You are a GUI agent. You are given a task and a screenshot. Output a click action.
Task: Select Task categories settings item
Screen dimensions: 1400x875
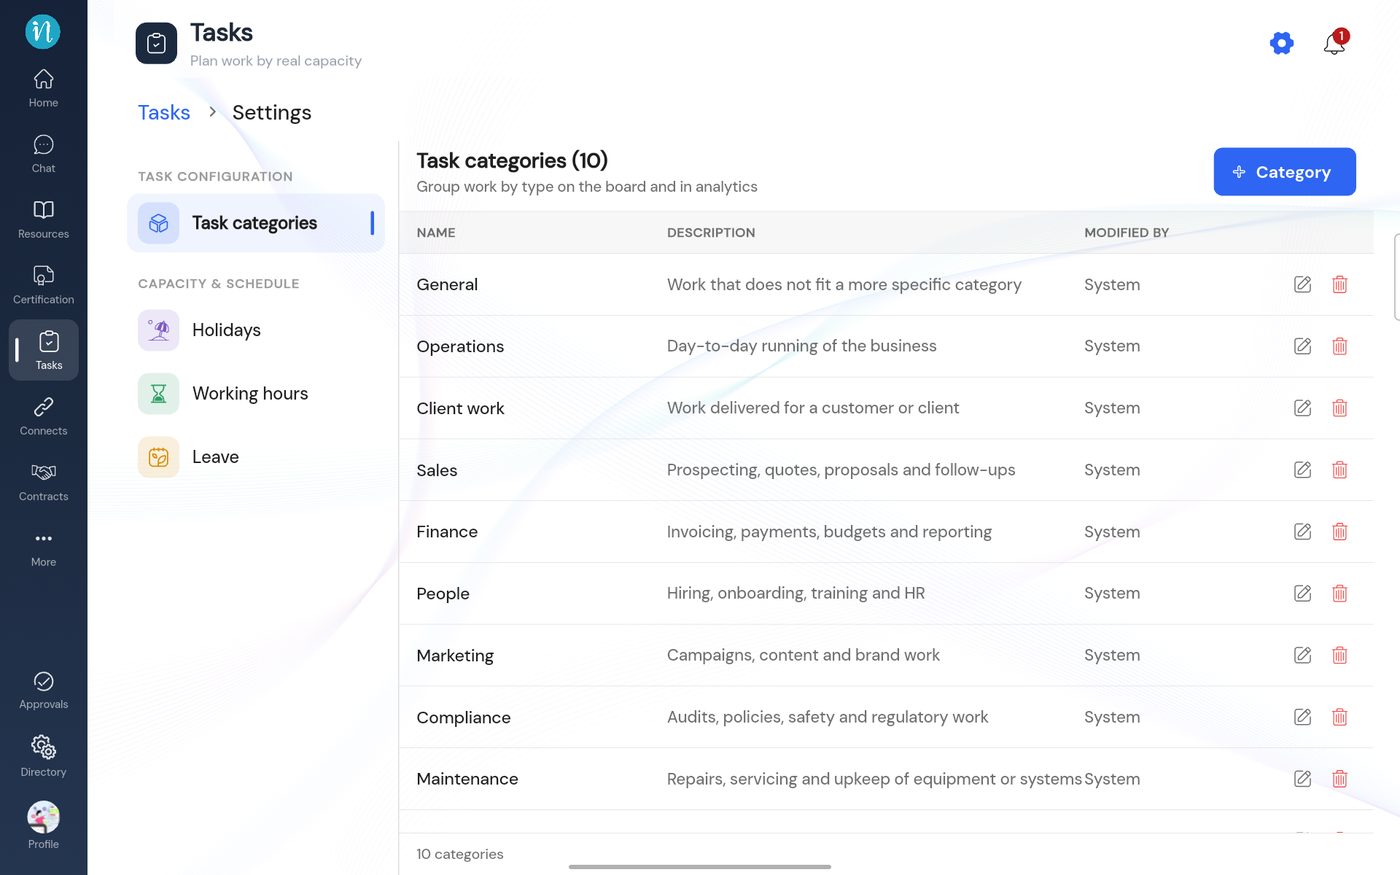coord(256,223)
